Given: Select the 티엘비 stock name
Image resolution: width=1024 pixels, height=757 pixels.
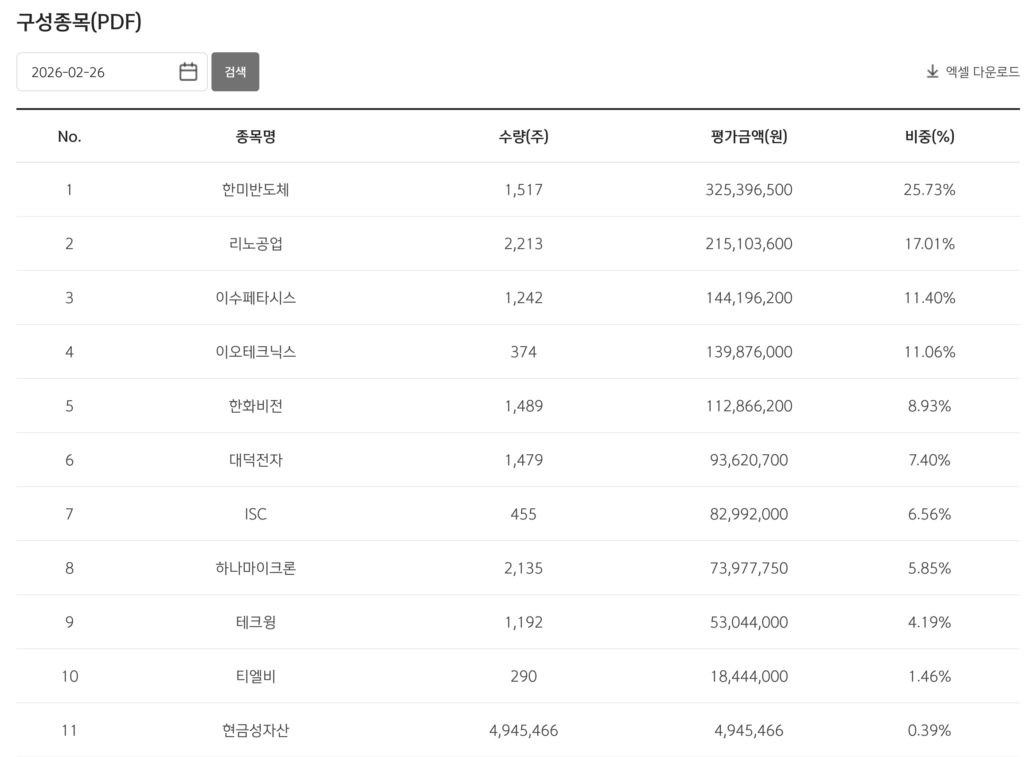Looking at the screenshot, I should point(256,676).
